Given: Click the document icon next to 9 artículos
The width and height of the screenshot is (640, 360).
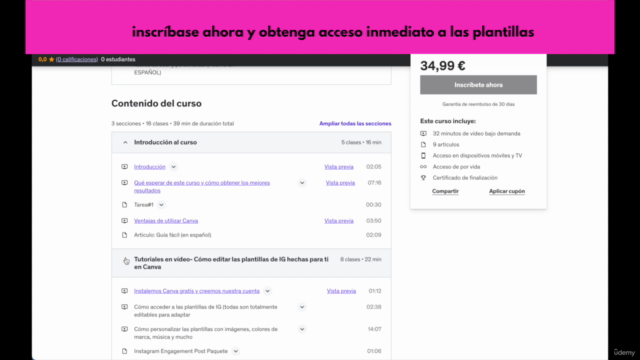Looking at the screenshot, I should [423, 144].
